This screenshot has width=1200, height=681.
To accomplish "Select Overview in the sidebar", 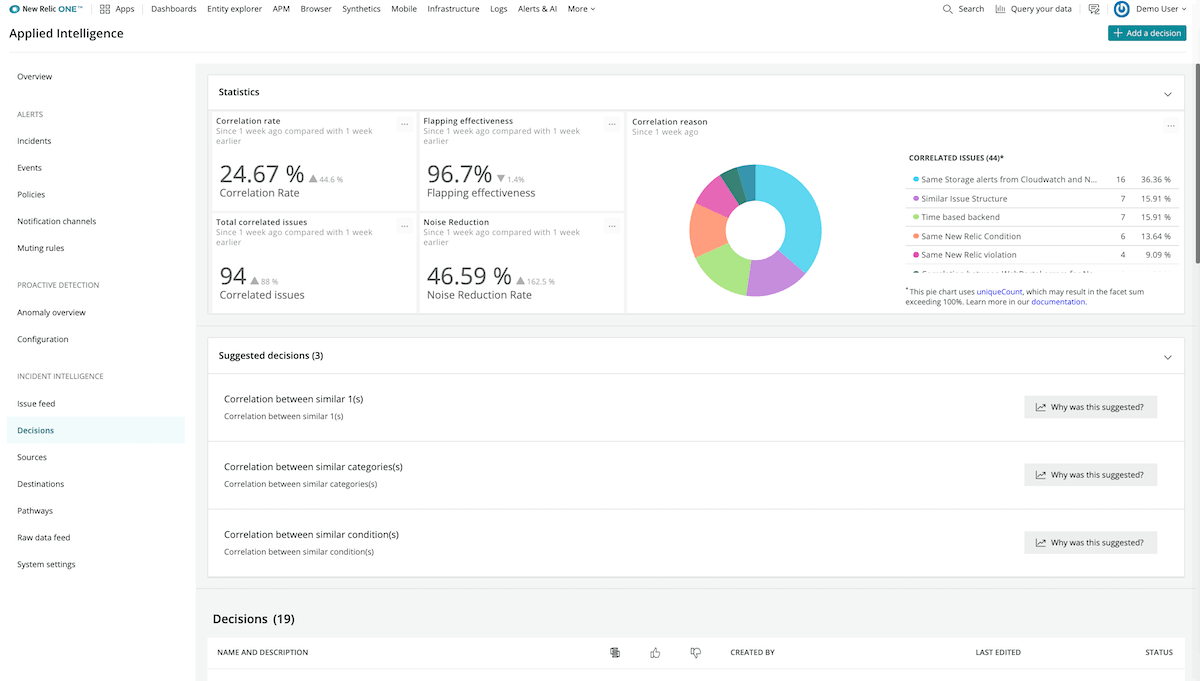I will click(35, 77).
